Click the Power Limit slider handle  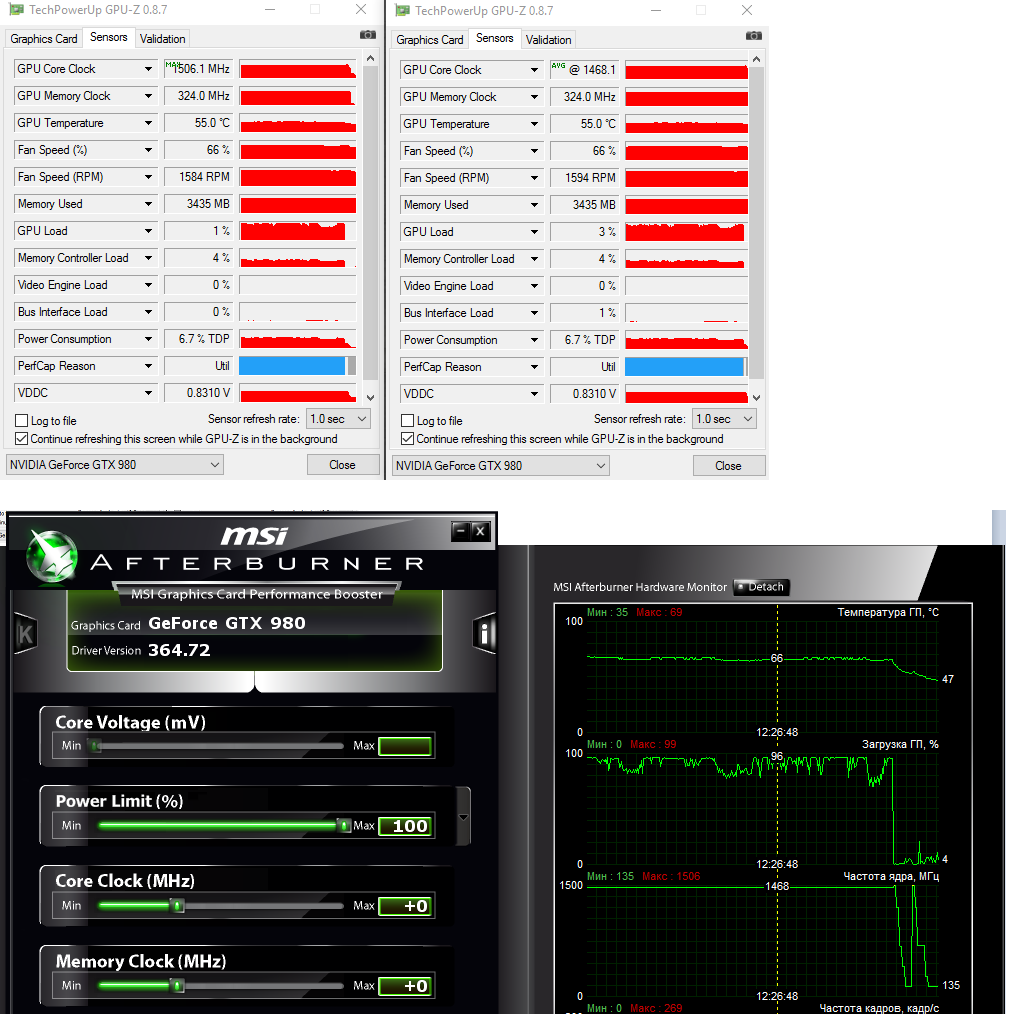[x=344, y=826]
